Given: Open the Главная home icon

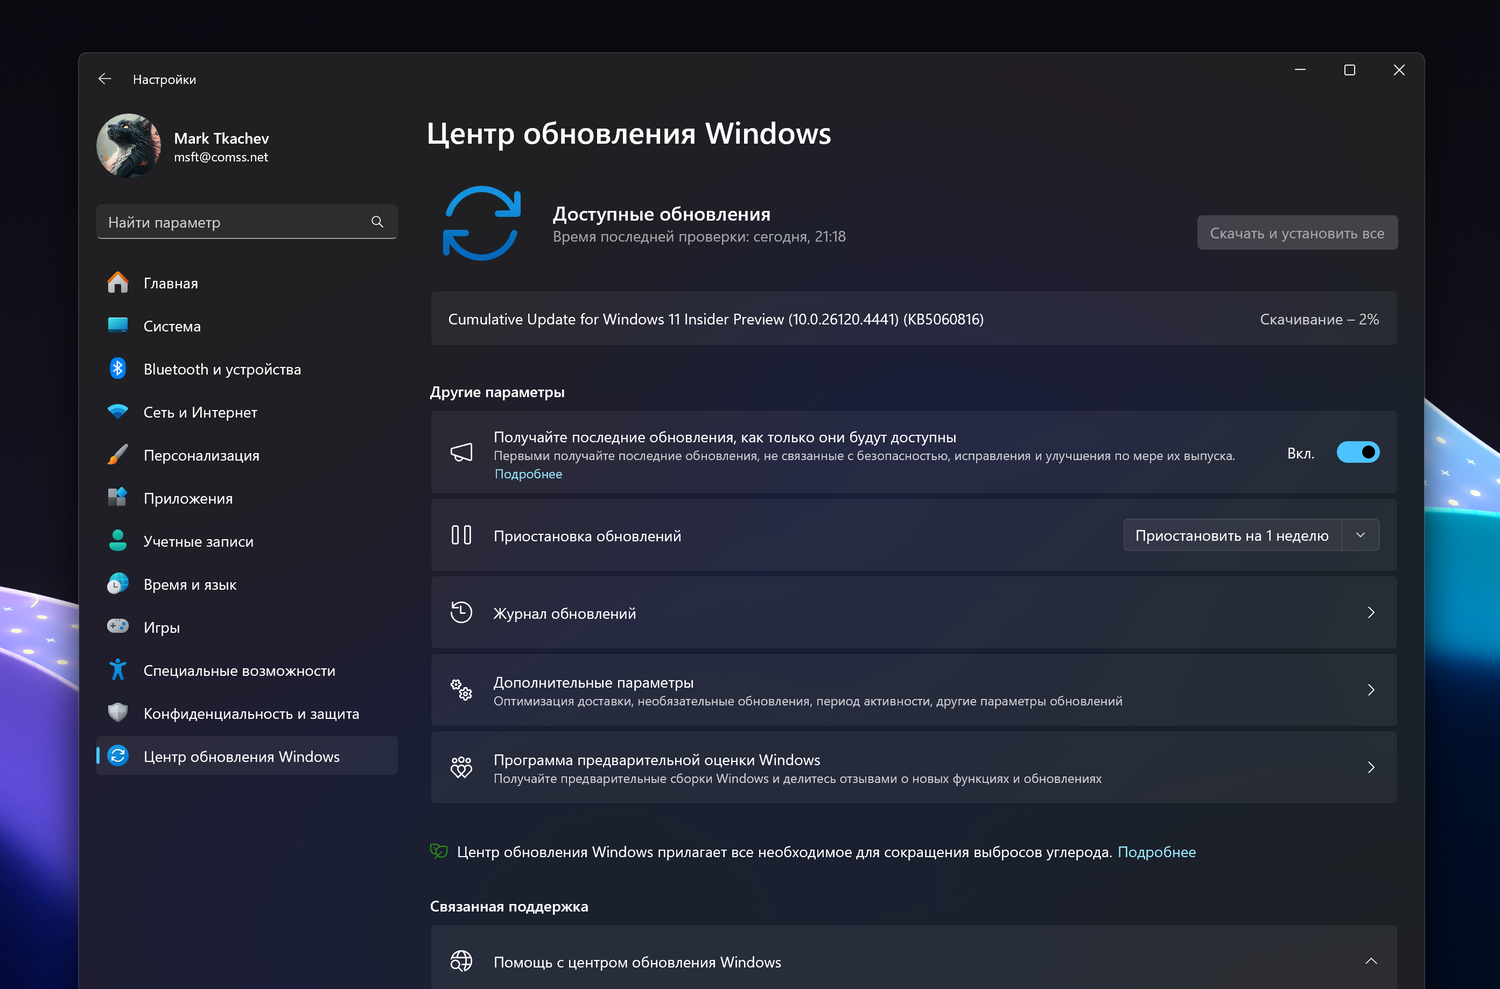Looking at the screenshot, I should point(118,283).
